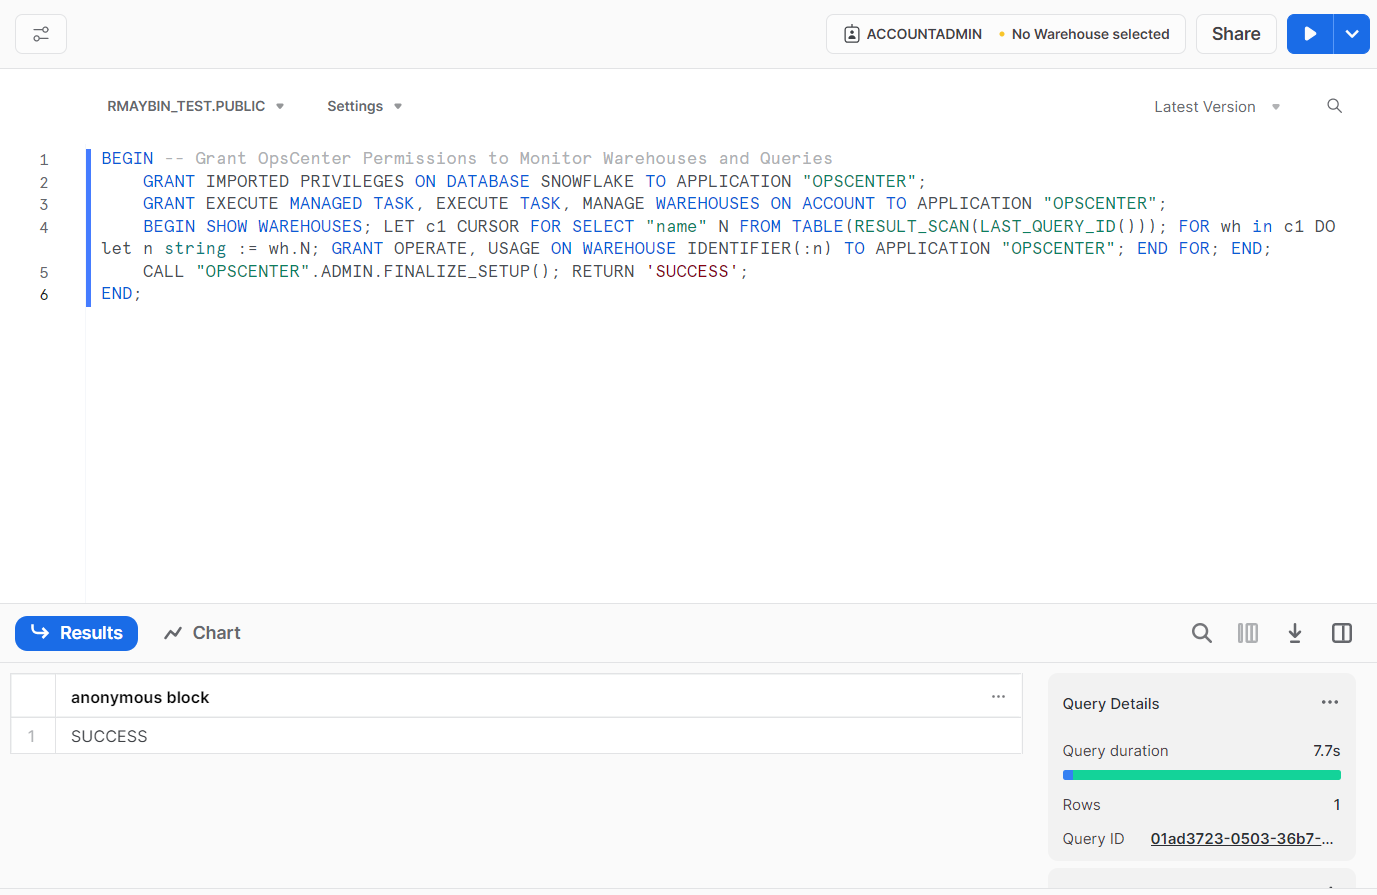
Task: Click line number 6 in the editor
Action: point(44,294)
